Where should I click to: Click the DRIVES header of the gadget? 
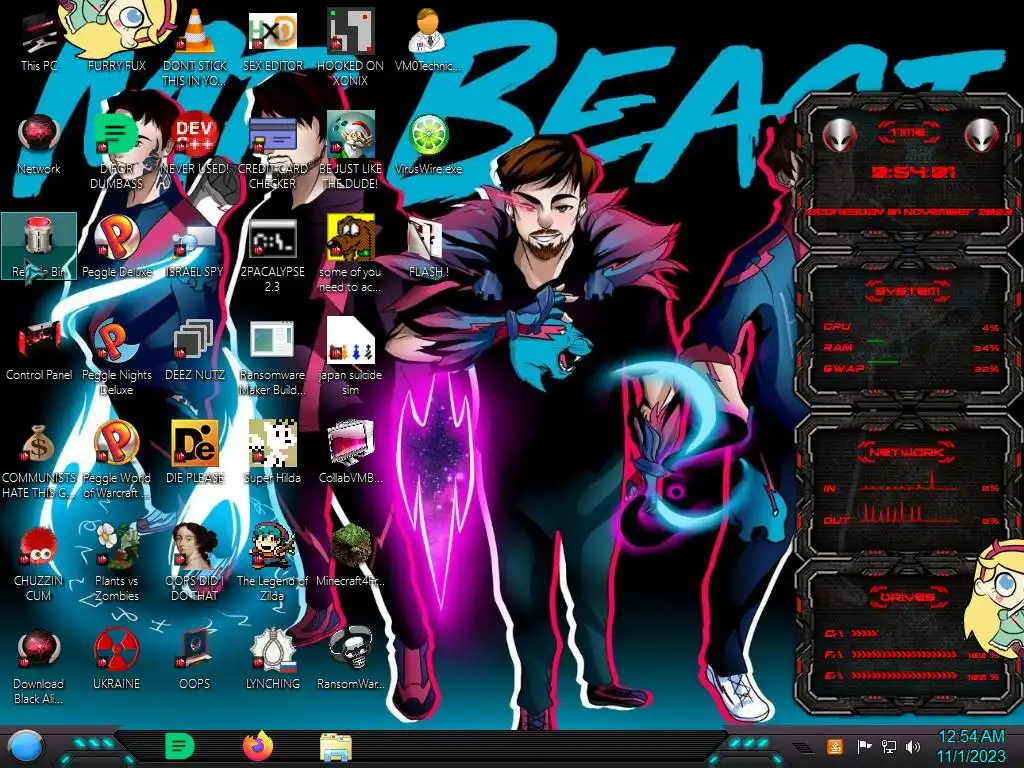point(907,597)
